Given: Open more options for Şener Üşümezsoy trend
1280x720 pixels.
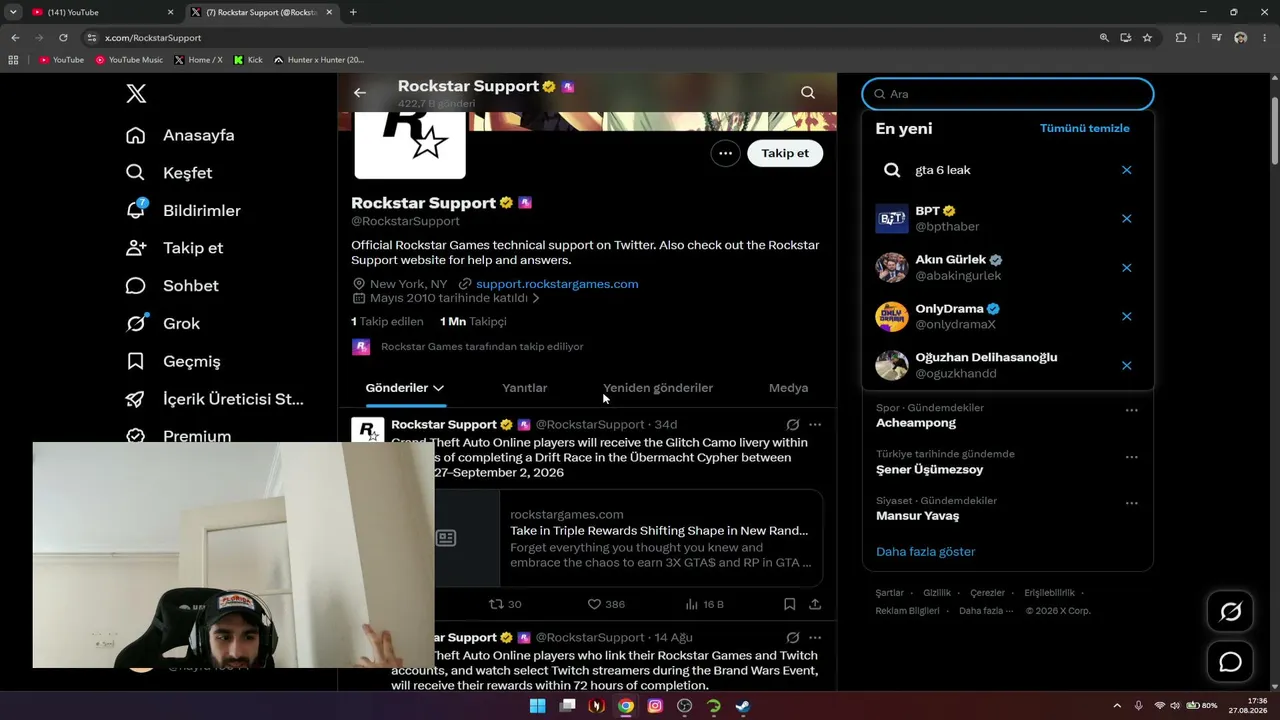Looking at the screenshot, I should click(x=1131, y=457).
